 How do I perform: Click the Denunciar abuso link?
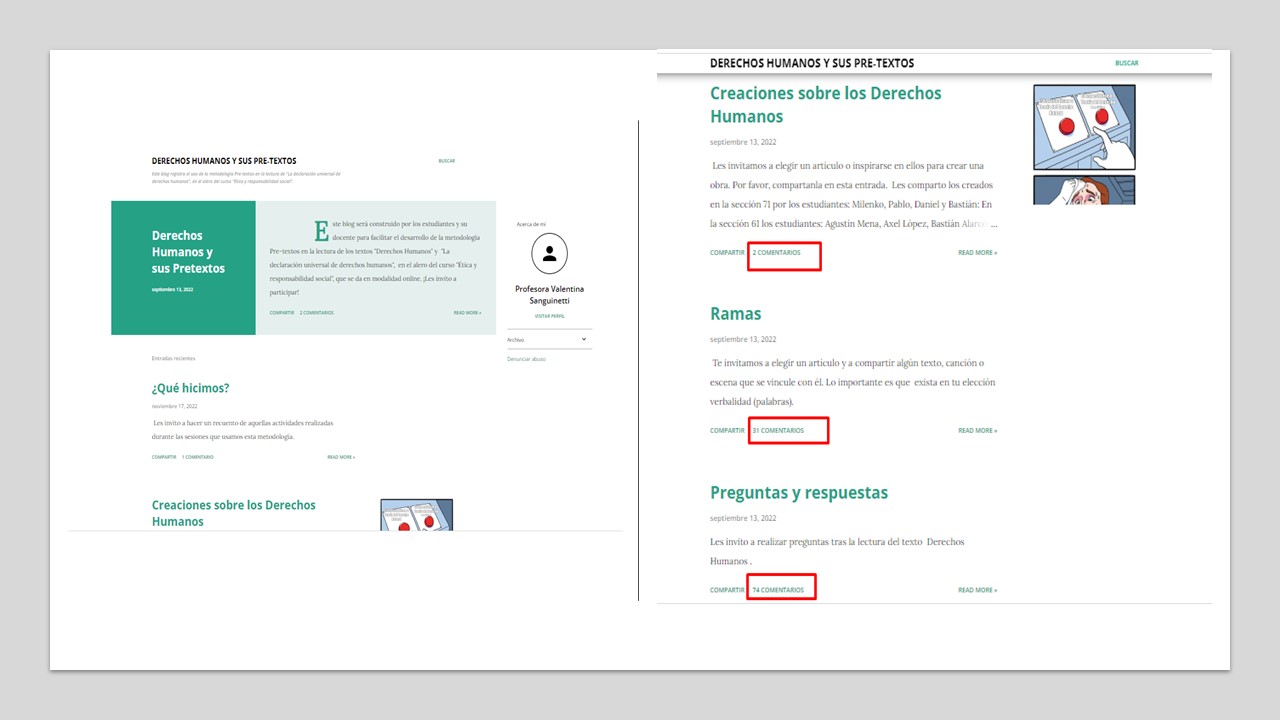click(526, 358)
